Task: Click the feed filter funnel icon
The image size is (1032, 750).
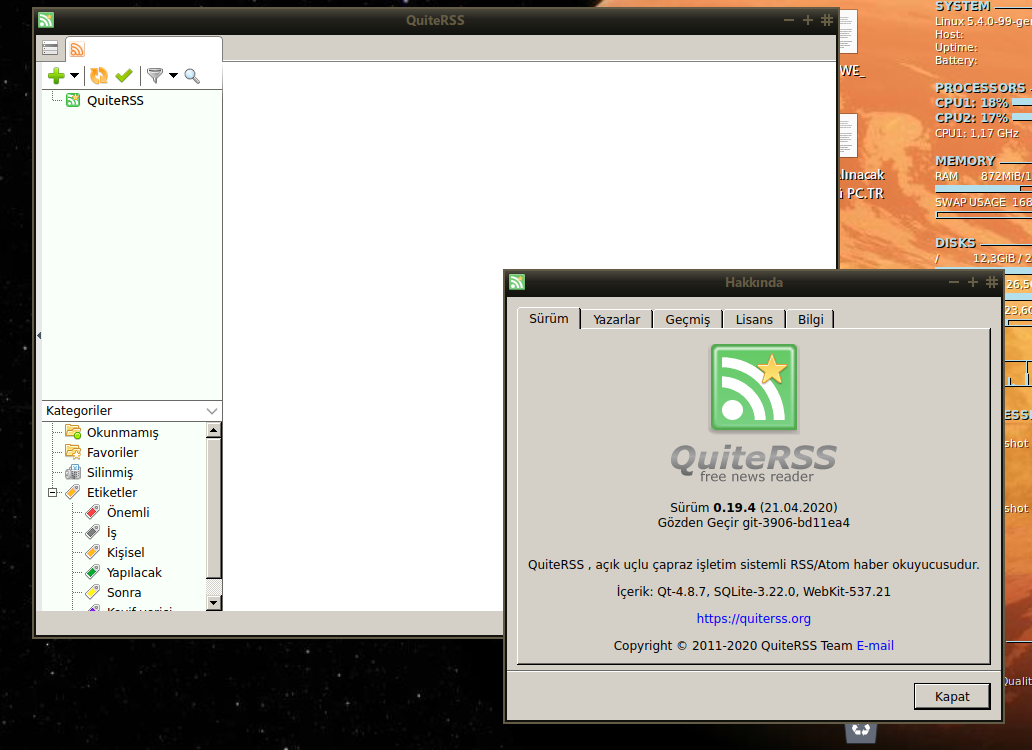Action: pyautogui.click(x=155, y=76)
